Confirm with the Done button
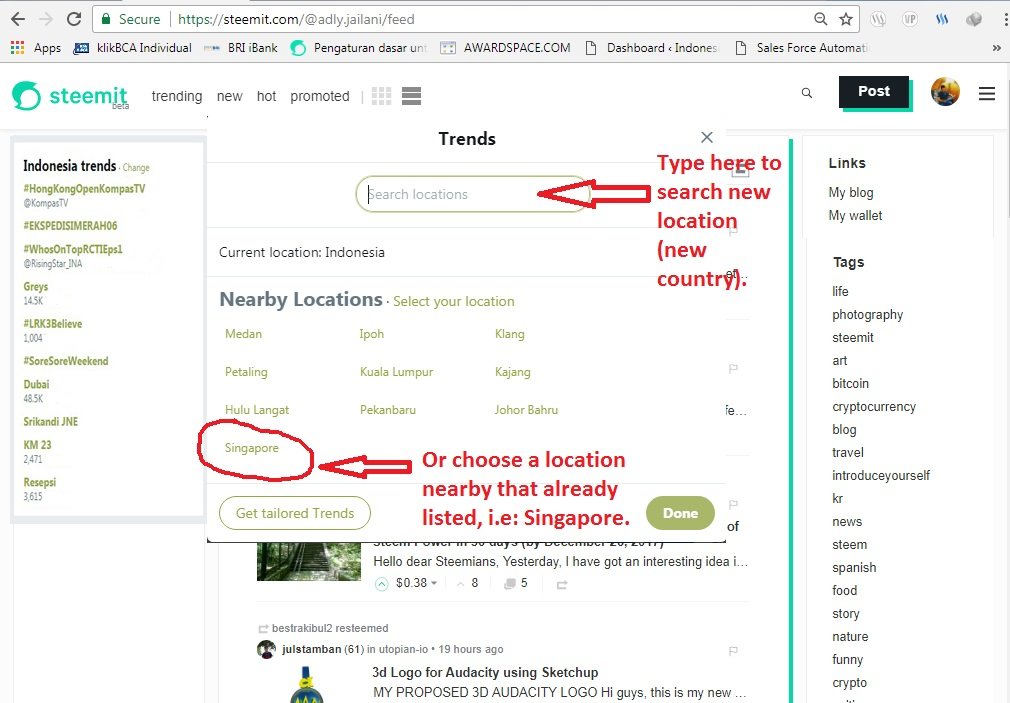 [x=680, y=513]
